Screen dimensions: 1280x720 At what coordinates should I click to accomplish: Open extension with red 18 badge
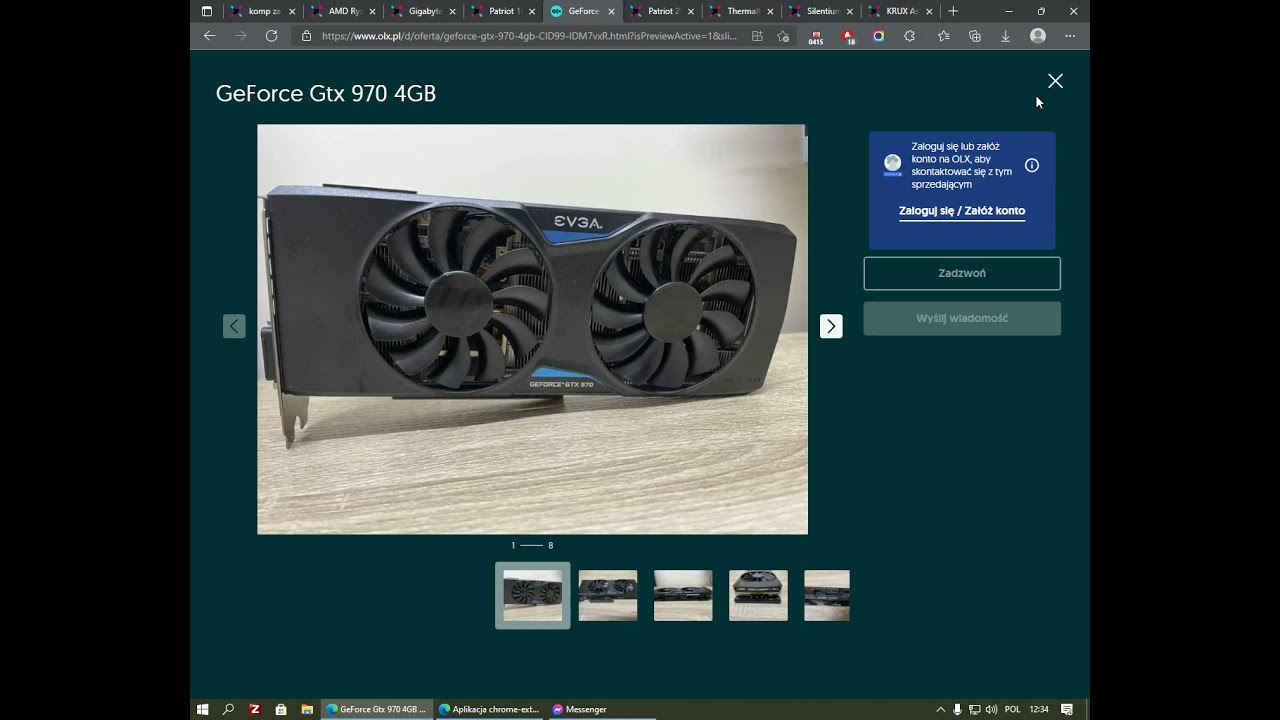coord(848,37)
